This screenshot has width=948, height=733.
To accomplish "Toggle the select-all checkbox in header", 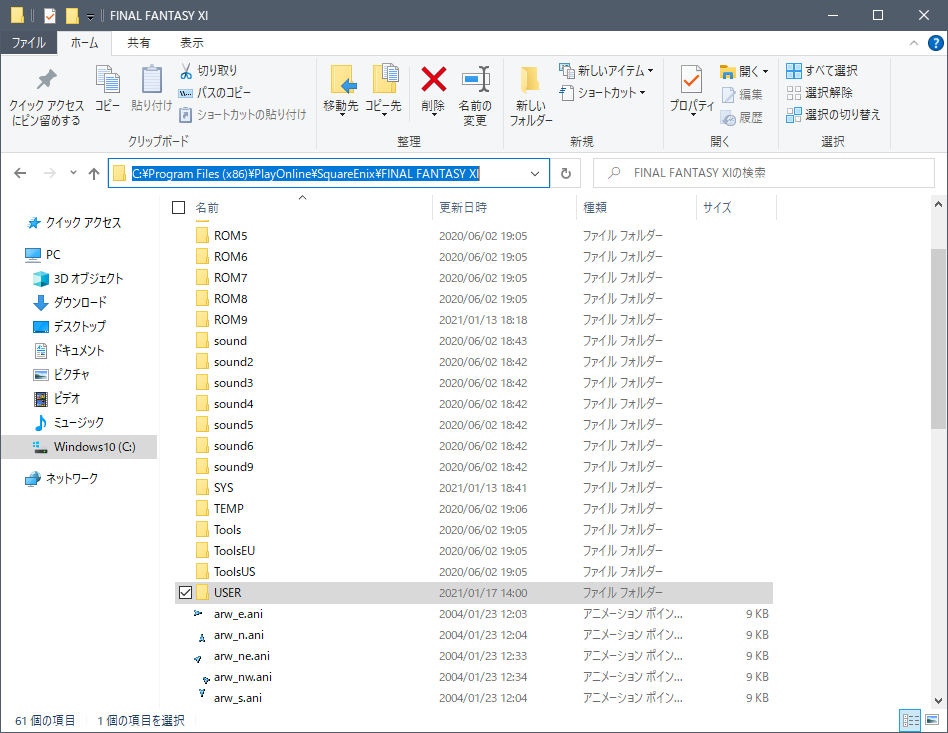I will [178, 207].
